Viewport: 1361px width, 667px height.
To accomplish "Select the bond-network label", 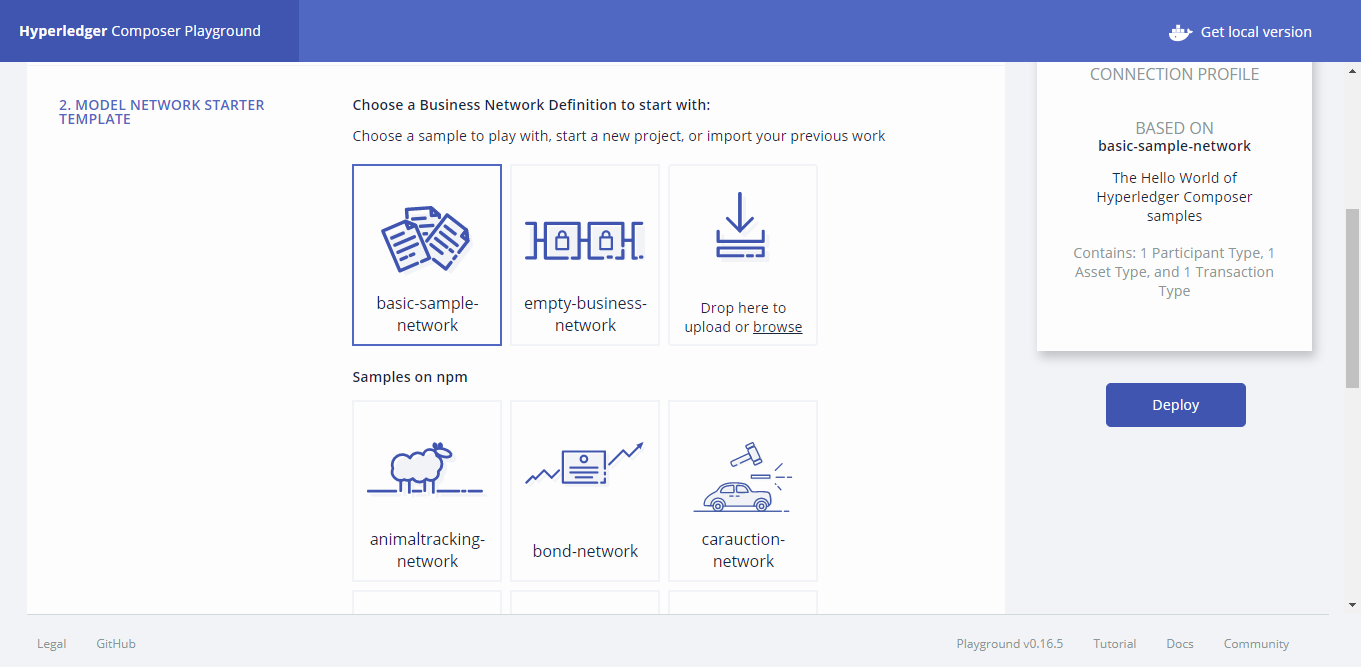I will (585, 551).
